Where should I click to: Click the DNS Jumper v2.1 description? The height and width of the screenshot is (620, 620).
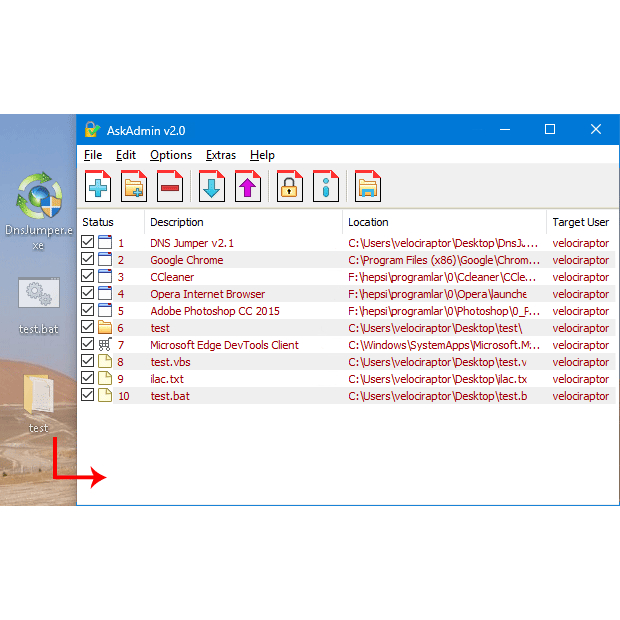pyautogui.click(x=192, y=243)
